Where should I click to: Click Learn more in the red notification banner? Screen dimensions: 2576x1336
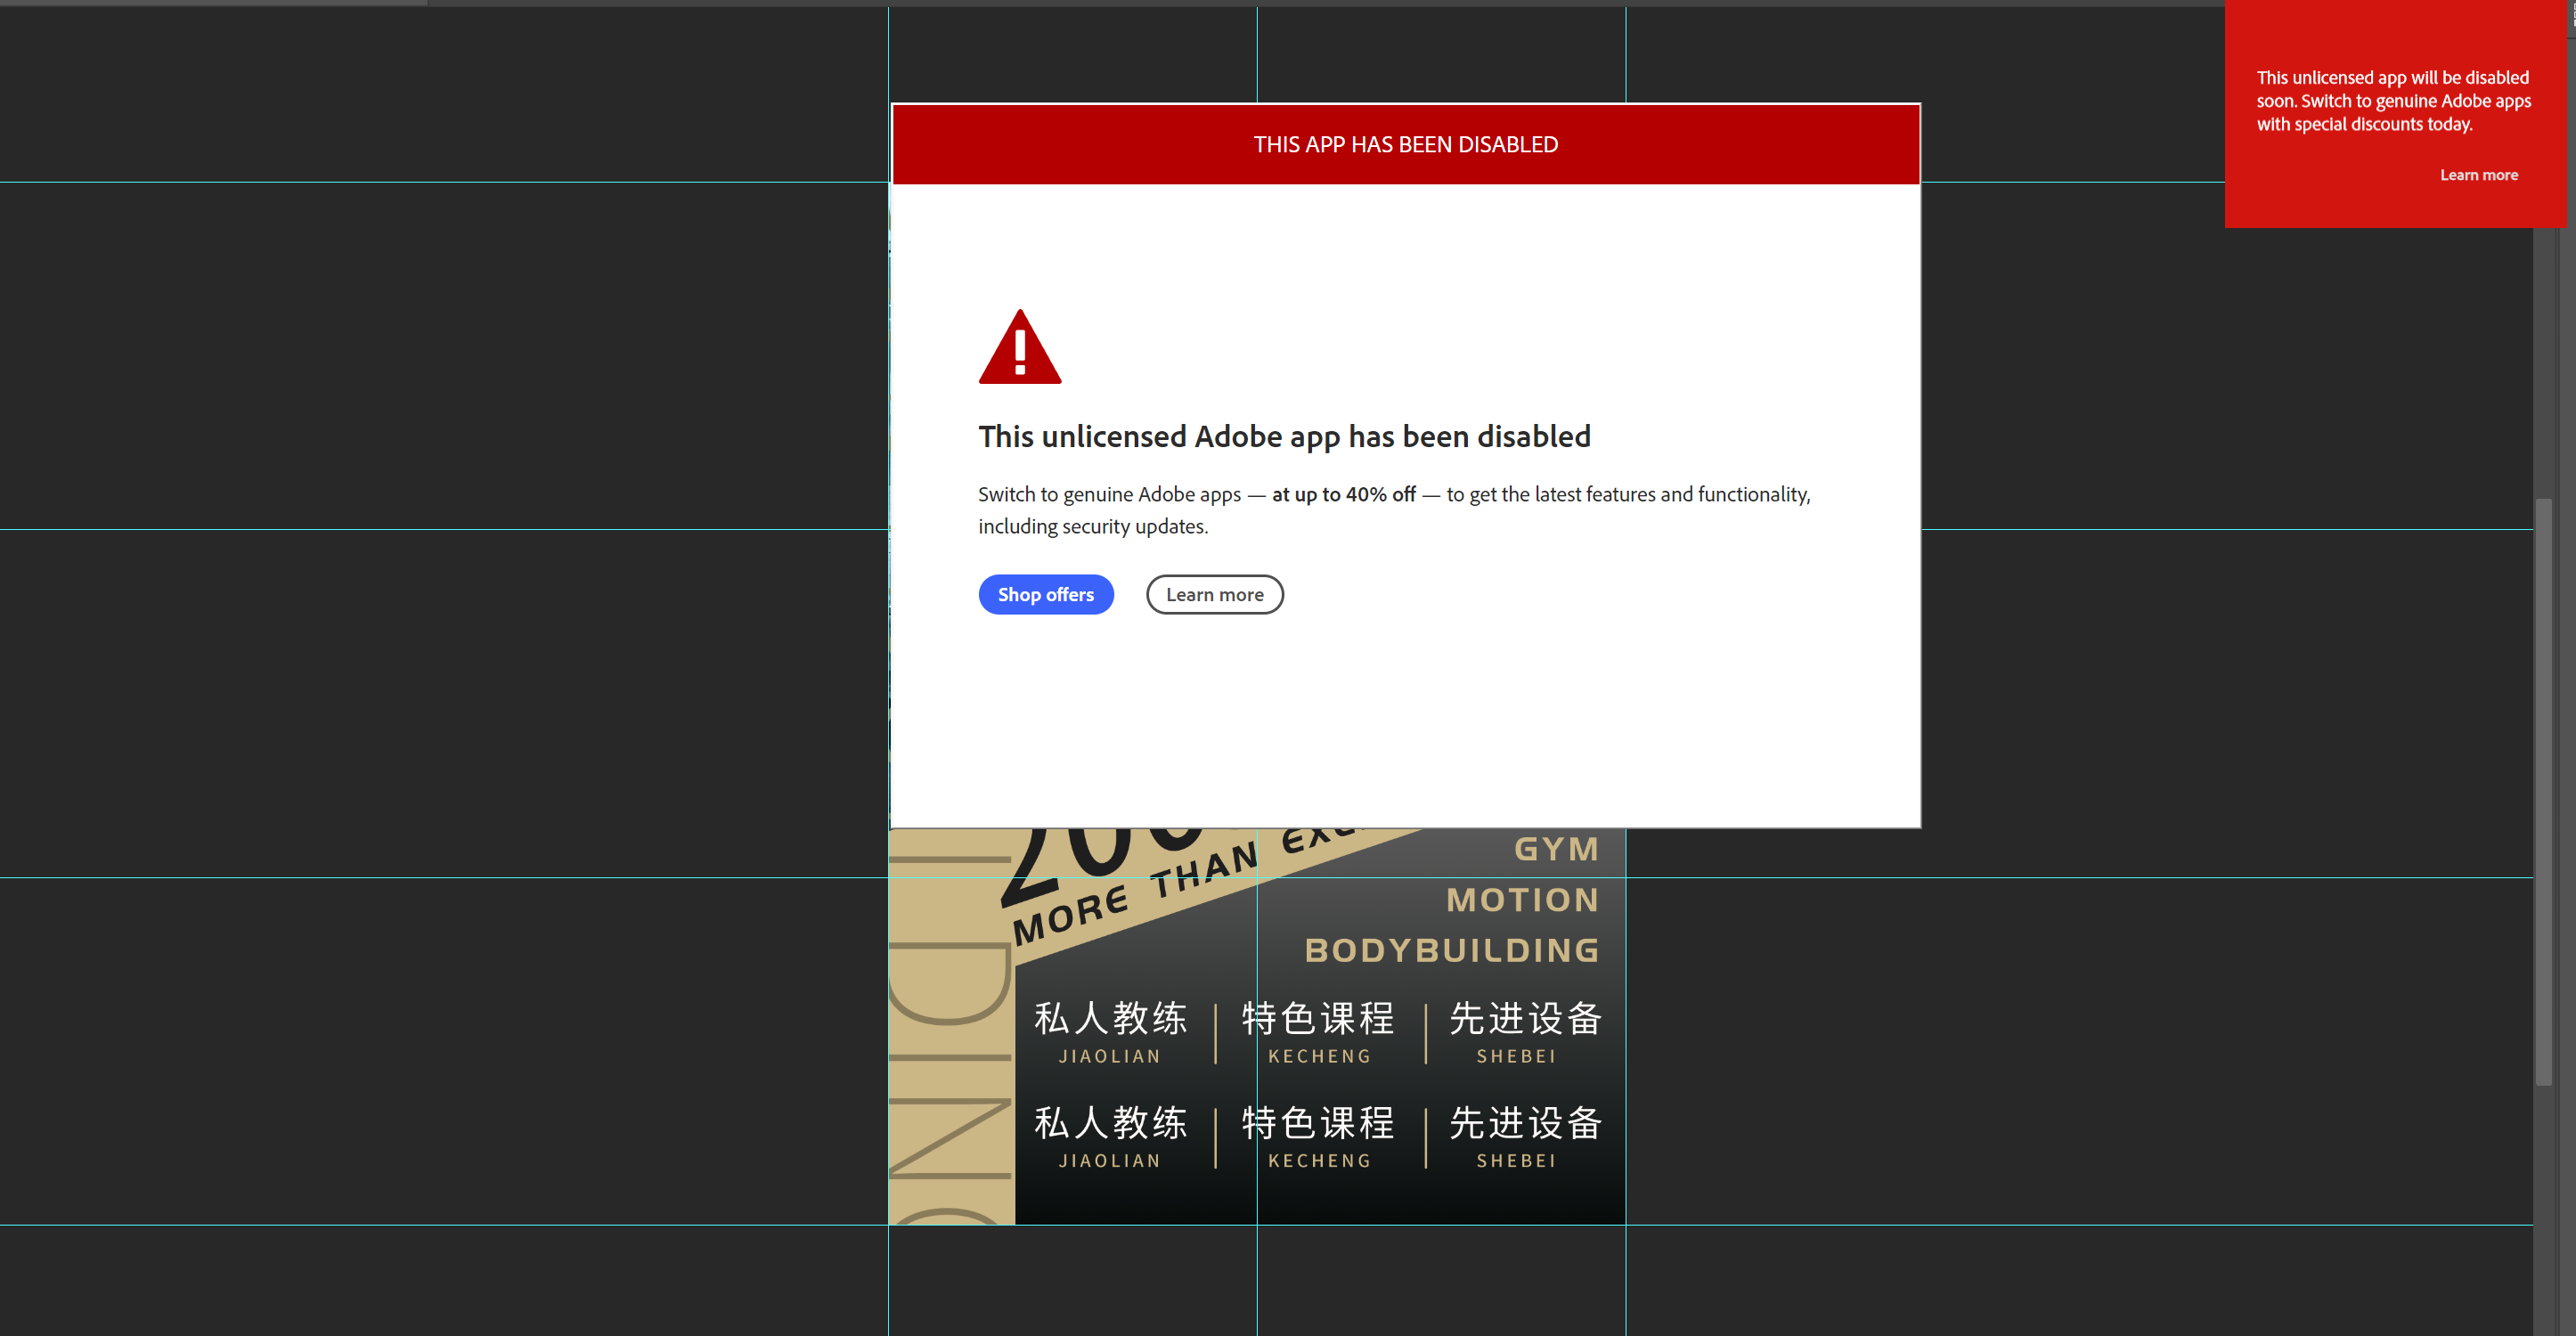point(2479,174)
